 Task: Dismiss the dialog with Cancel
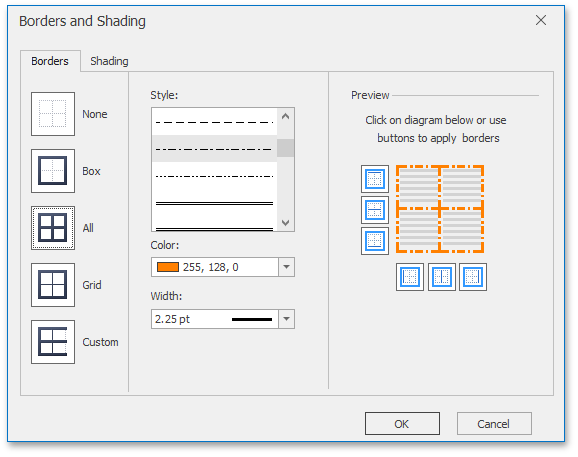pos(494,423)
